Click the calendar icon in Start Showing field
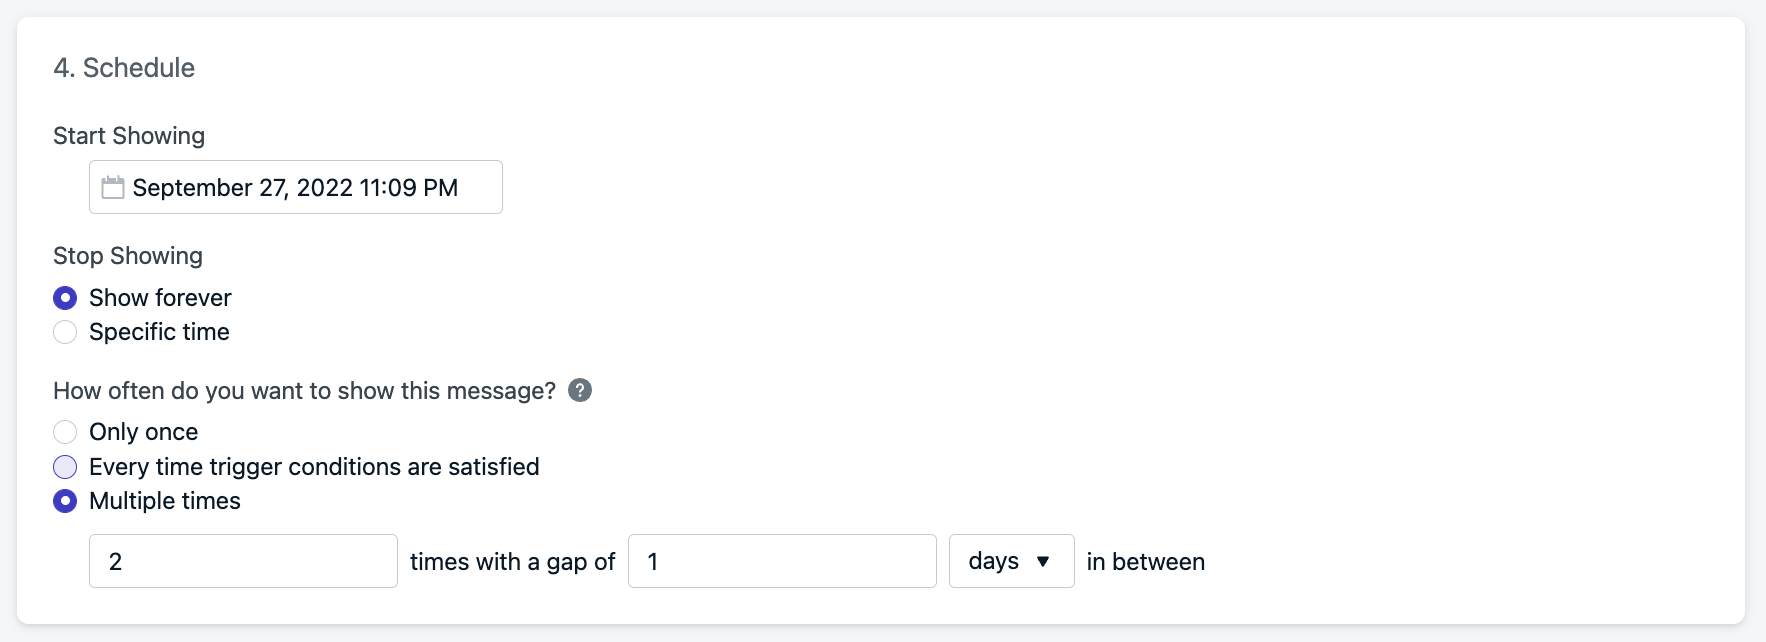This screenshot has height=642, width=1766. 113,187
